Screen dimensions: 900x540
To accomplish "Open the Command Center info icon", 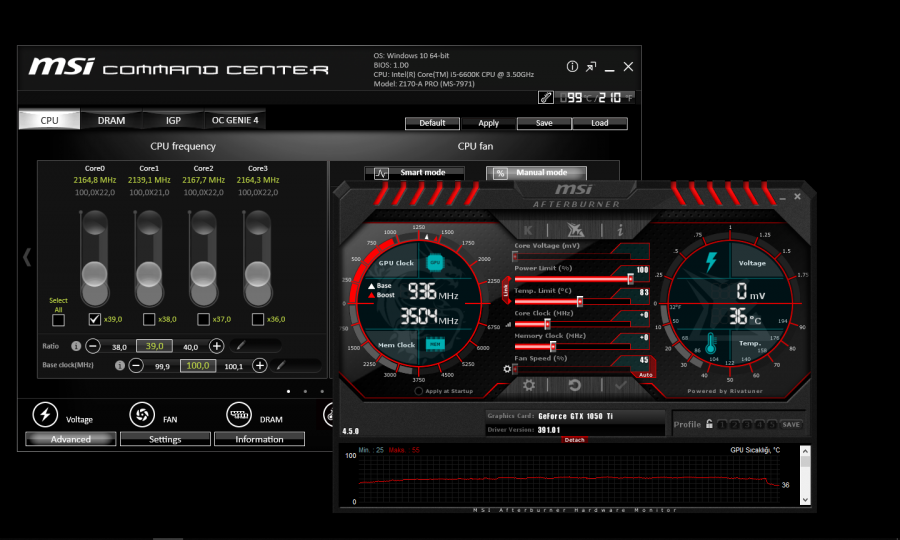I will (x=572, y=67).
